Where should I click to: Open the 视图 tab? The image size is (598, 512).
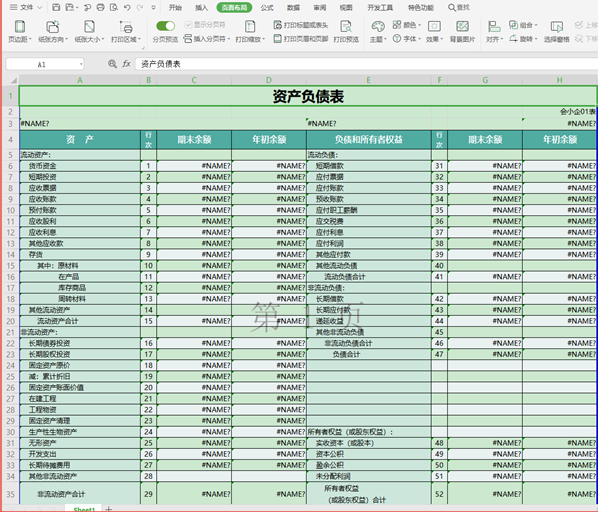point(346,7)
